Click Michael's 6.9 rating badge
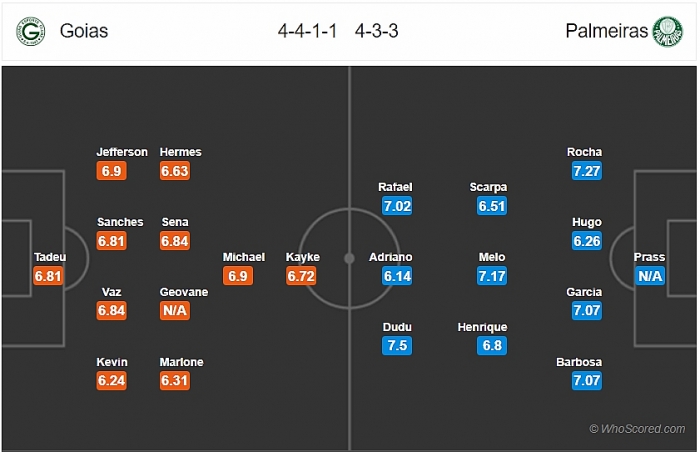700x452 pixels. 238,276
